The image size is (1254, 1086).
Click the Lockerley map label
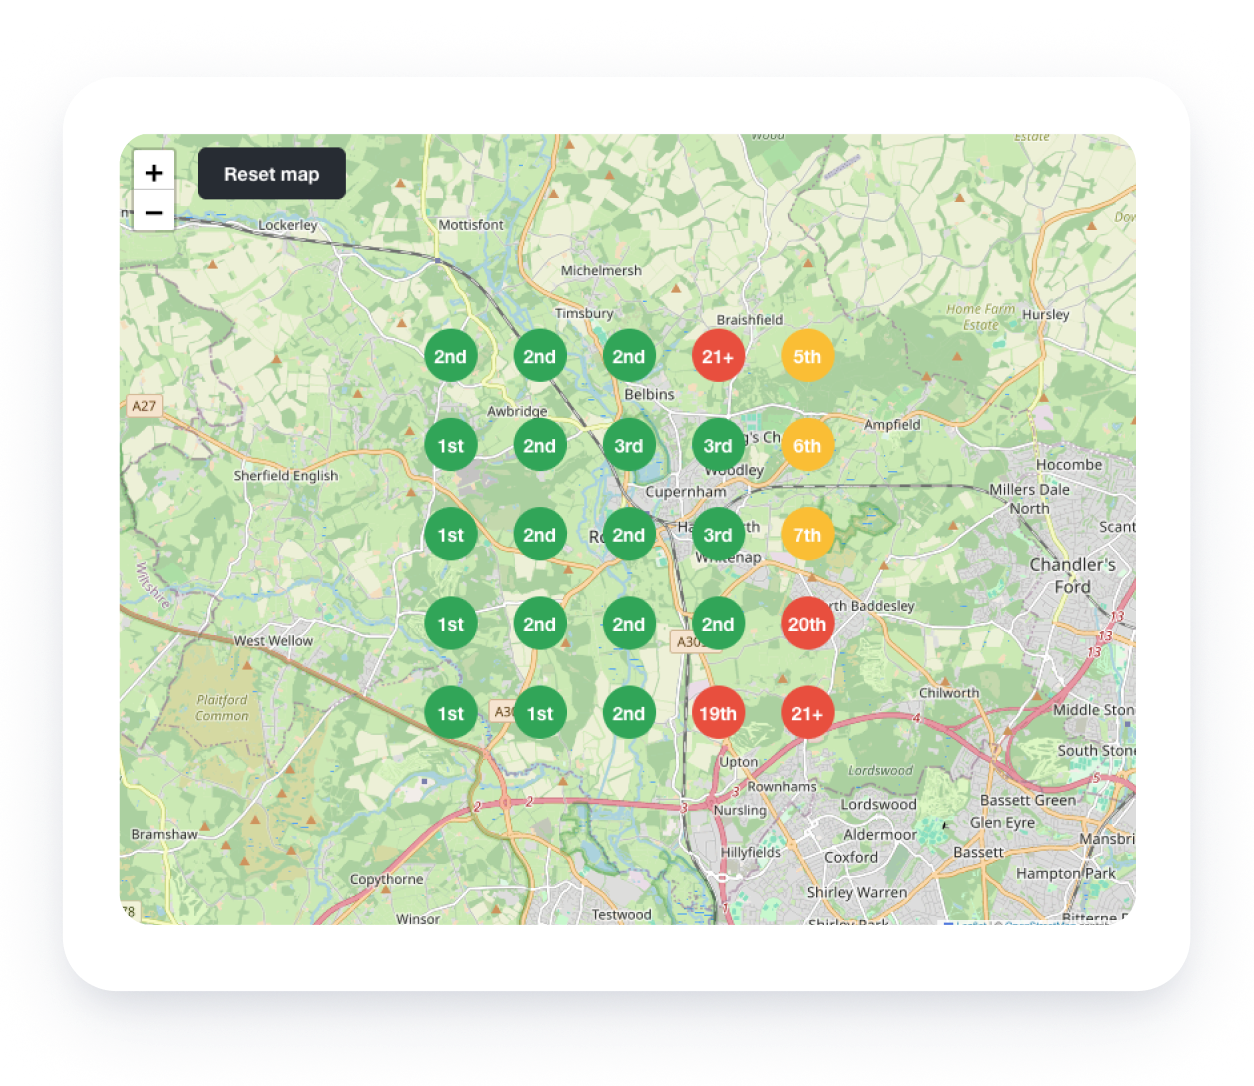(288, 225)
